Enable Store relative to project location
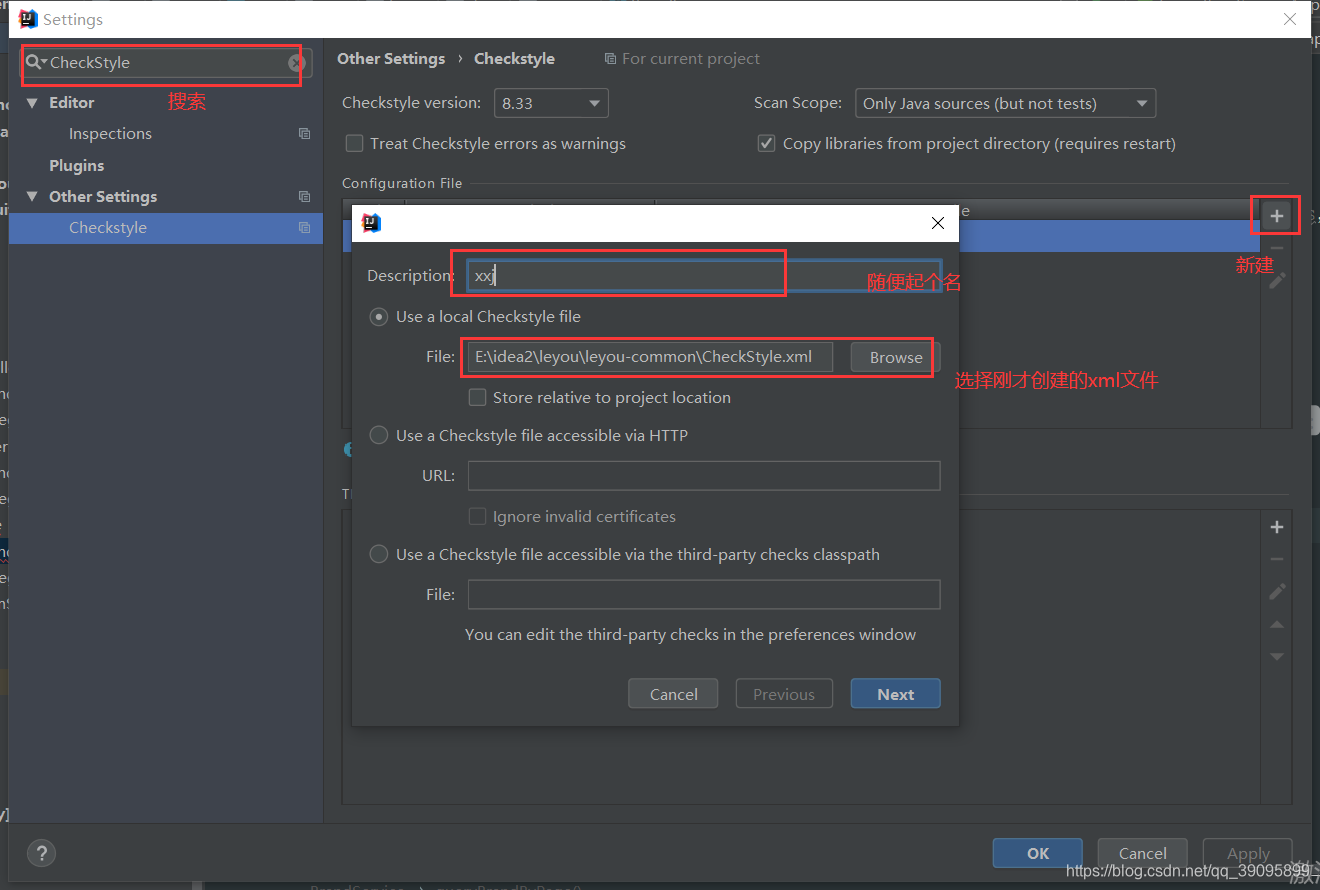This screenshot has width=1320, height=890. [478, 397]
